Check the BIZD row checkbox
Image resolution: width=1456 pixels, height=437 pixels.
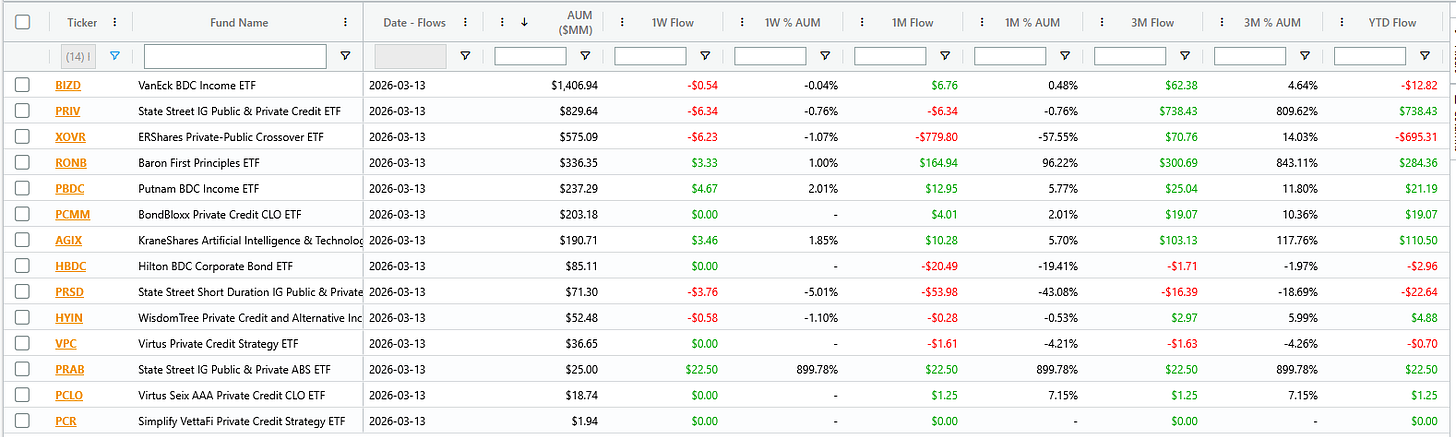23,86
